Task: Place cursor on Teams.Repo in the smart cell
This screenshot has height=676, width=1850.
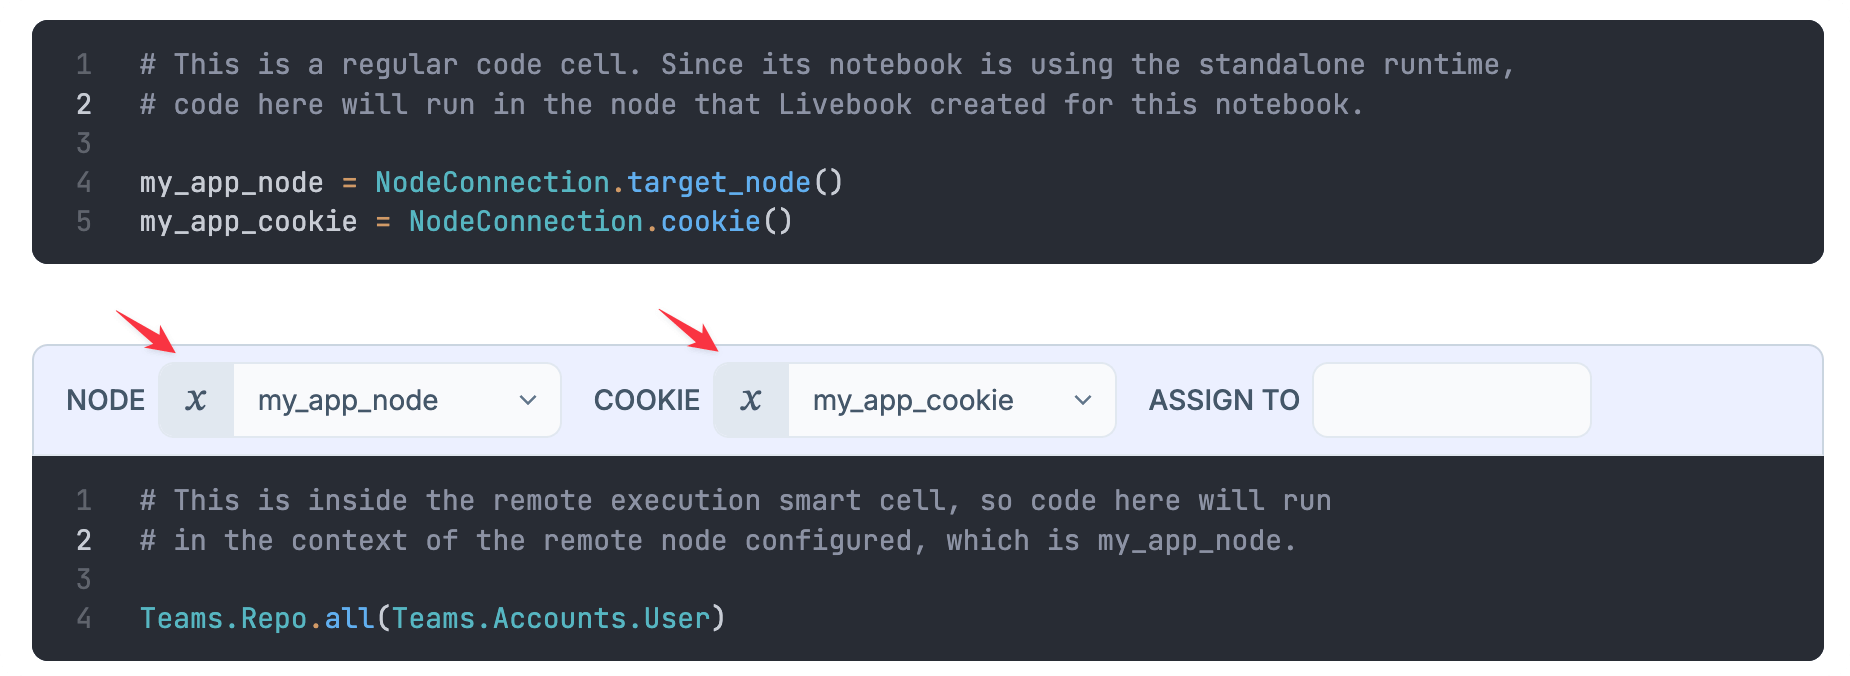Action: click(223, 618)
